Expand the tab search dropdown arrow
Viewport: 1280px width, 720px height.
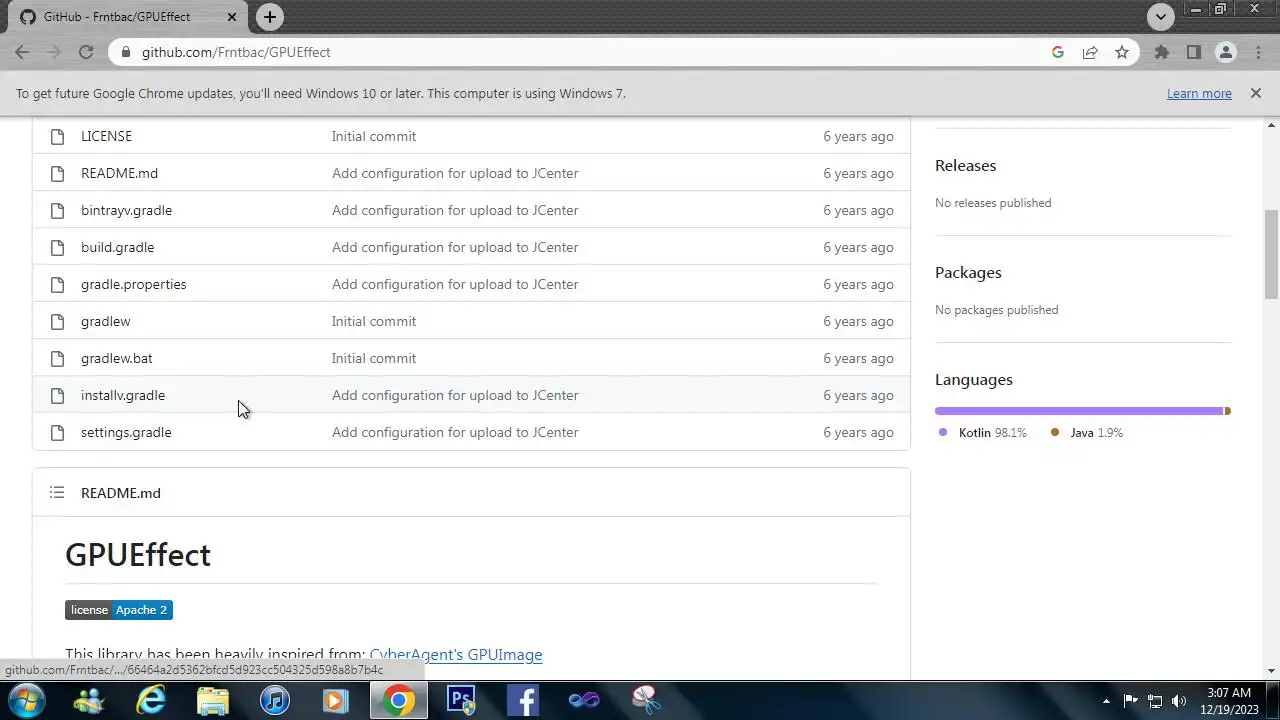pyautogui.click(x=1160, y=17)
